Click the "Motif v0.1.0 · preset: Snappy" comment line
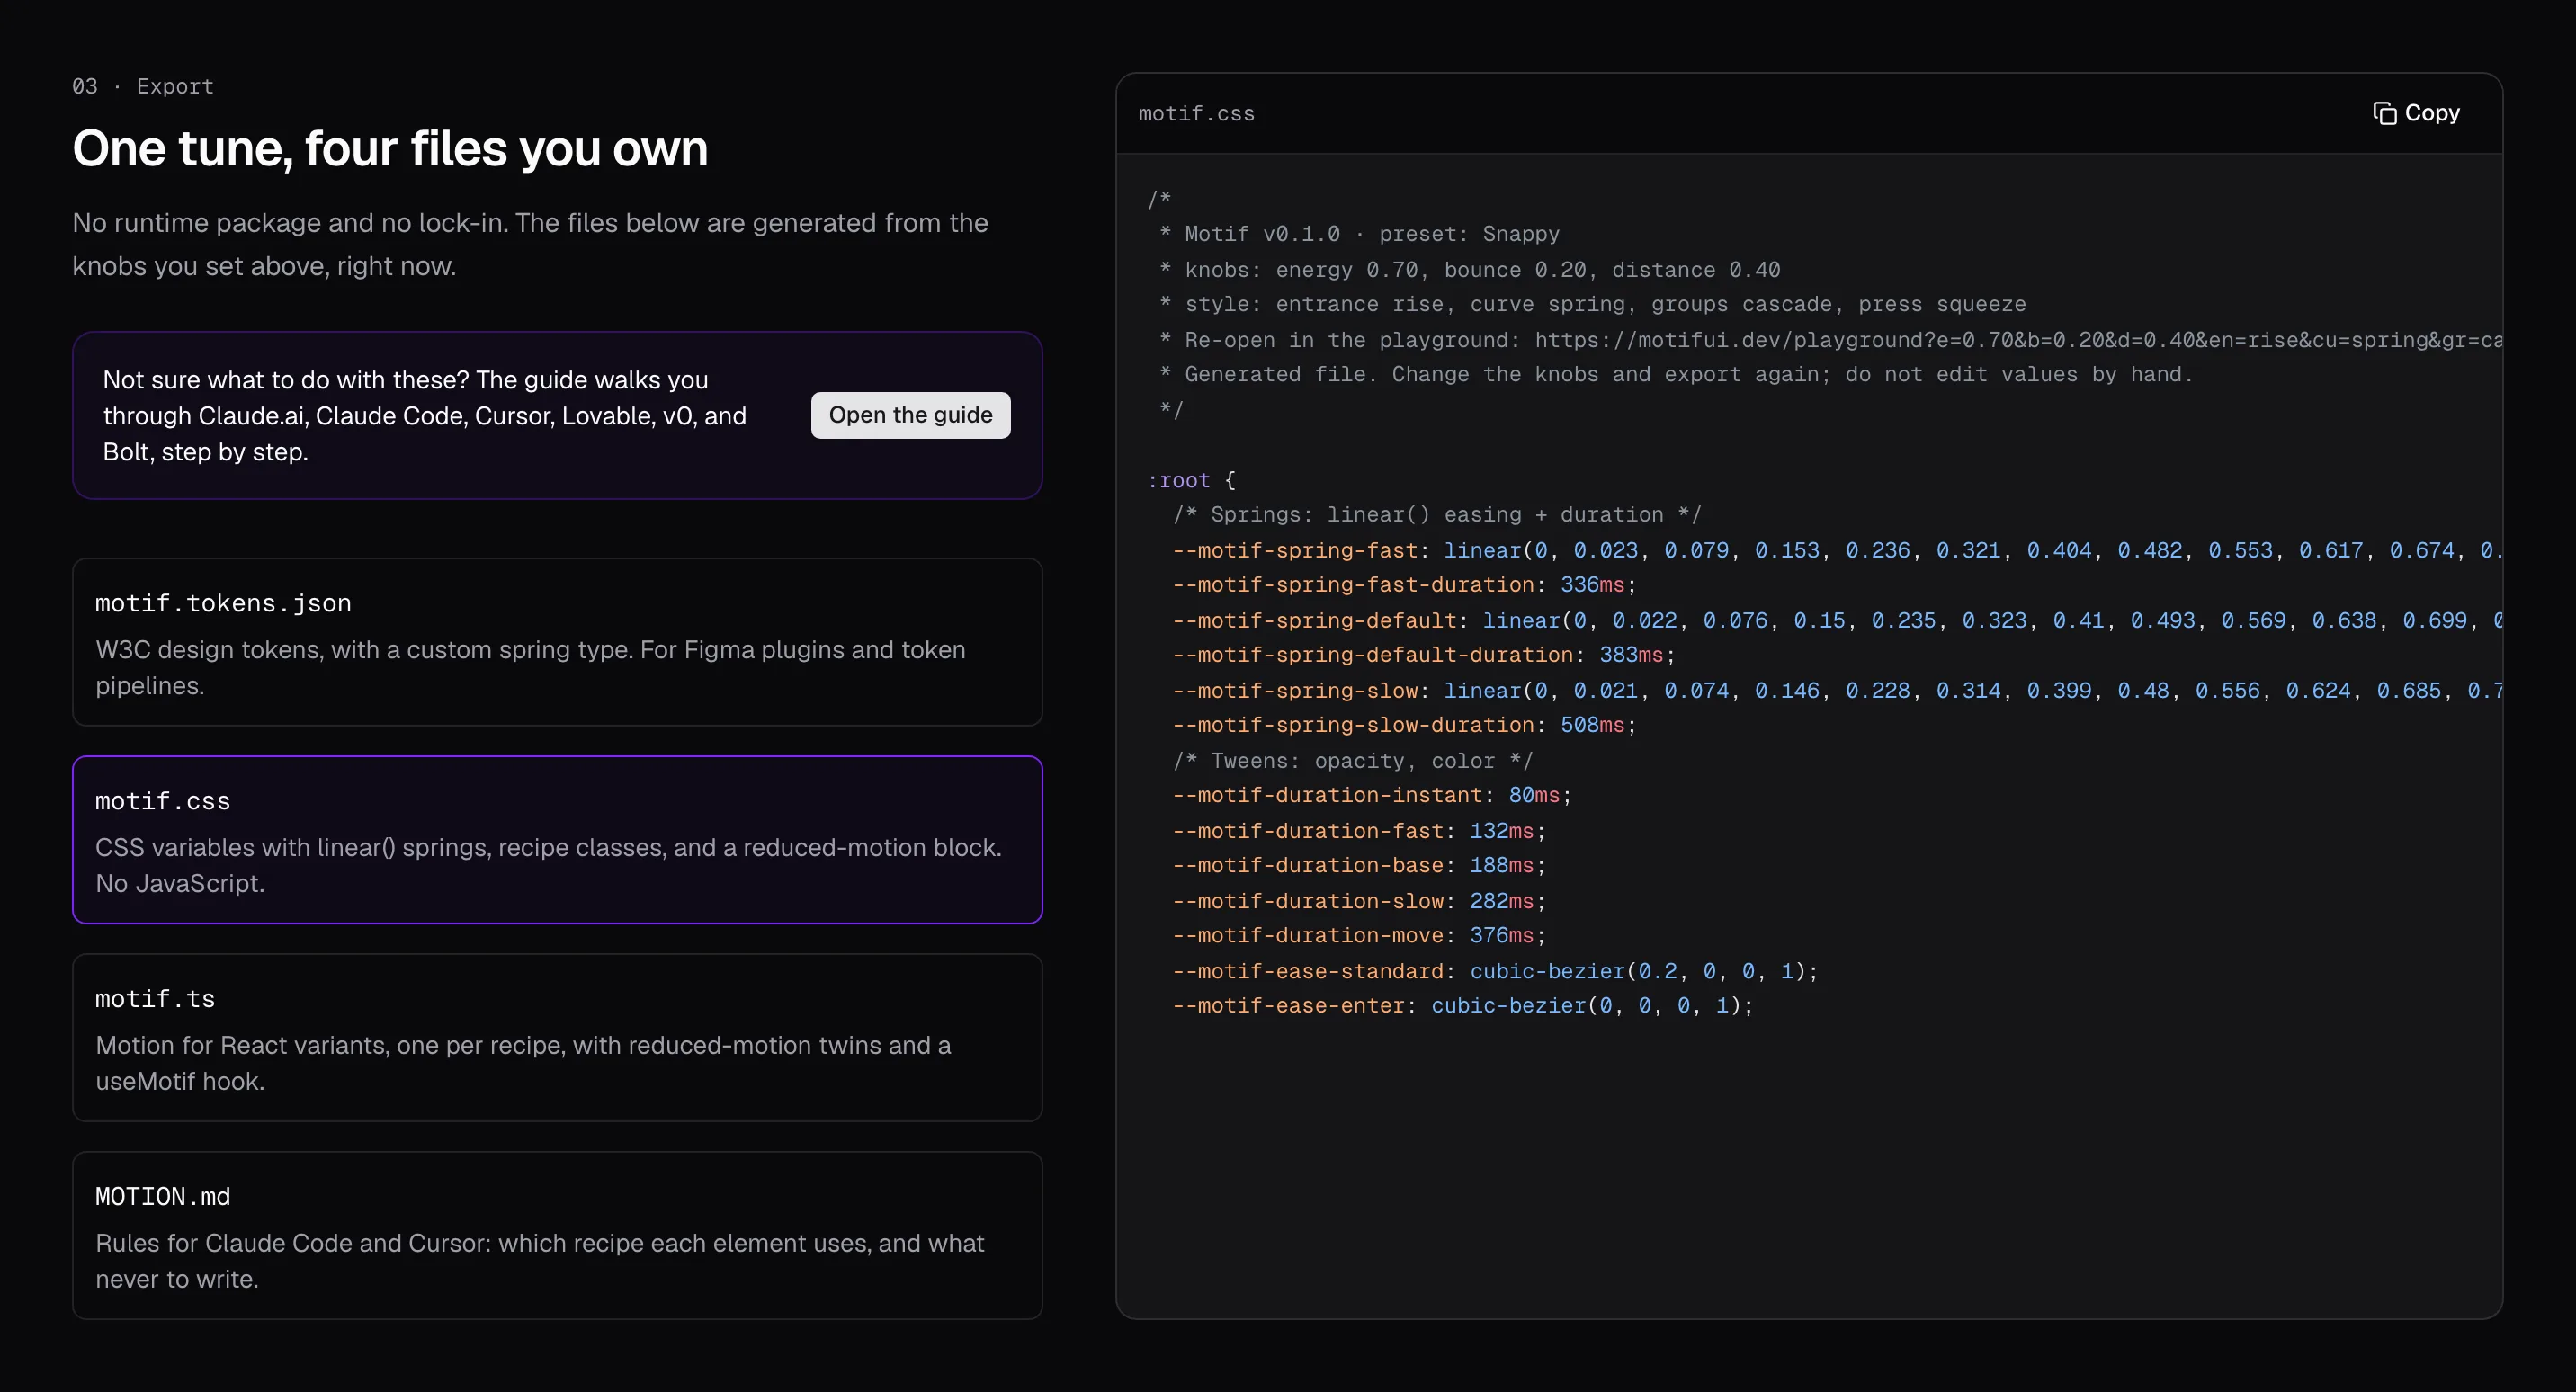The image size is (2576, 1392). pyautogui.click(x=1359, y=234)
